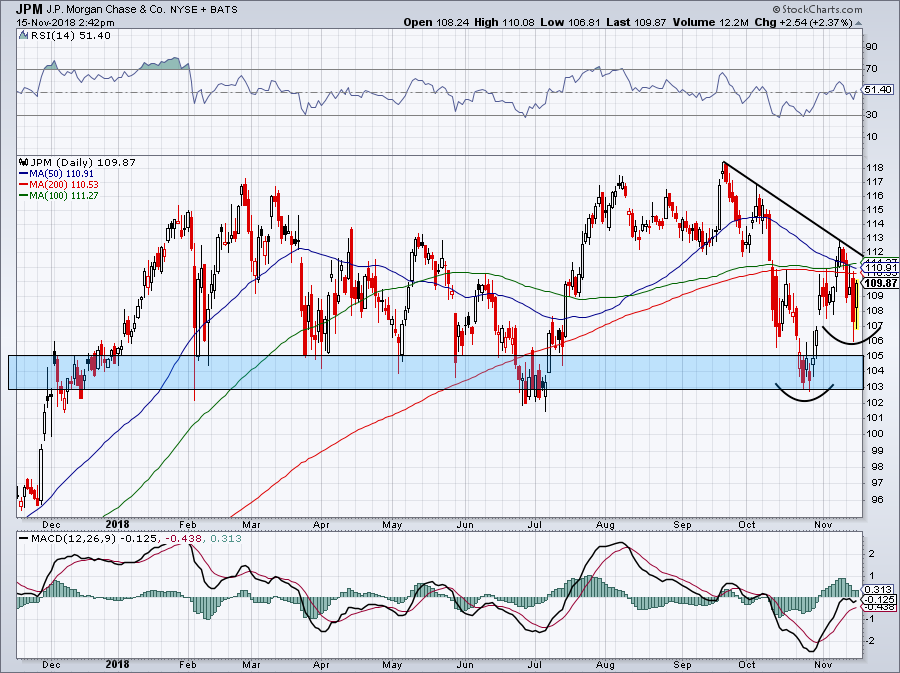900x673 pixels.
Task: Click the High 110.08 value
Action: tap(504, 22)
